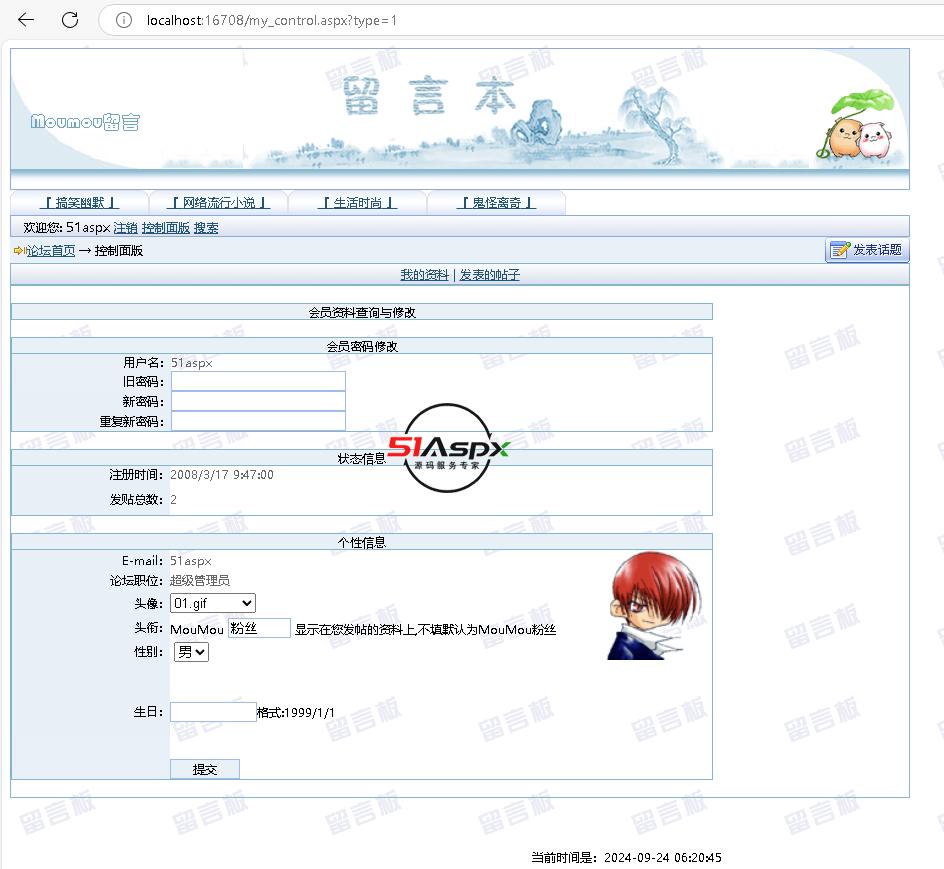Submit the form with 提交 button
The height and width of the screenshot is (869, 944).
pos(205,769)
